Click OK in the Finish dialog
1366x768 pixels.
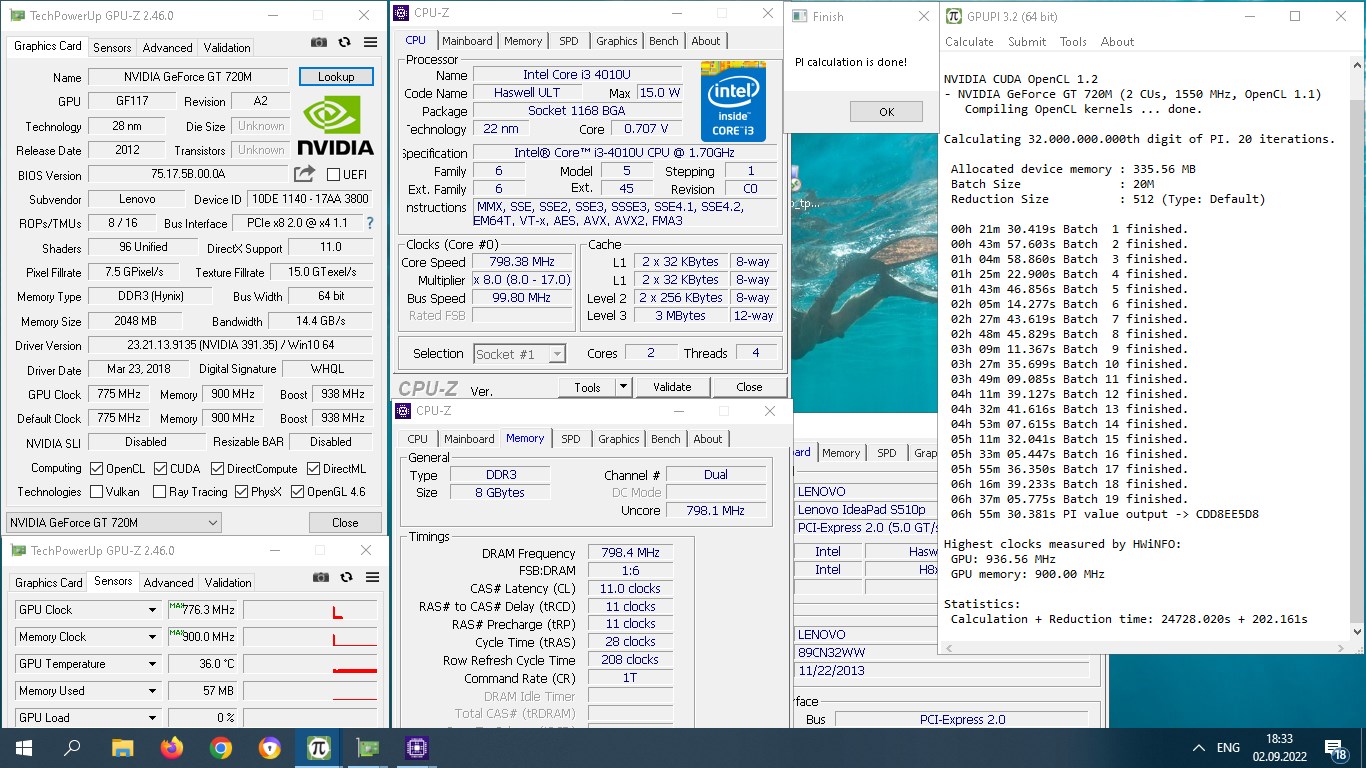[886, 112]
